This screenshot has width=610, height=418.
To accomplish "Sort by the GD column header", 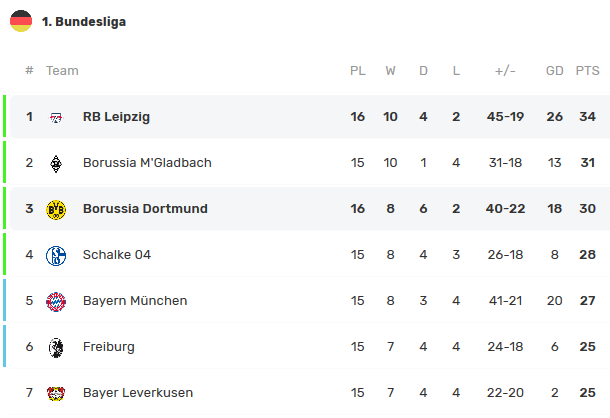I will (554, 71).
